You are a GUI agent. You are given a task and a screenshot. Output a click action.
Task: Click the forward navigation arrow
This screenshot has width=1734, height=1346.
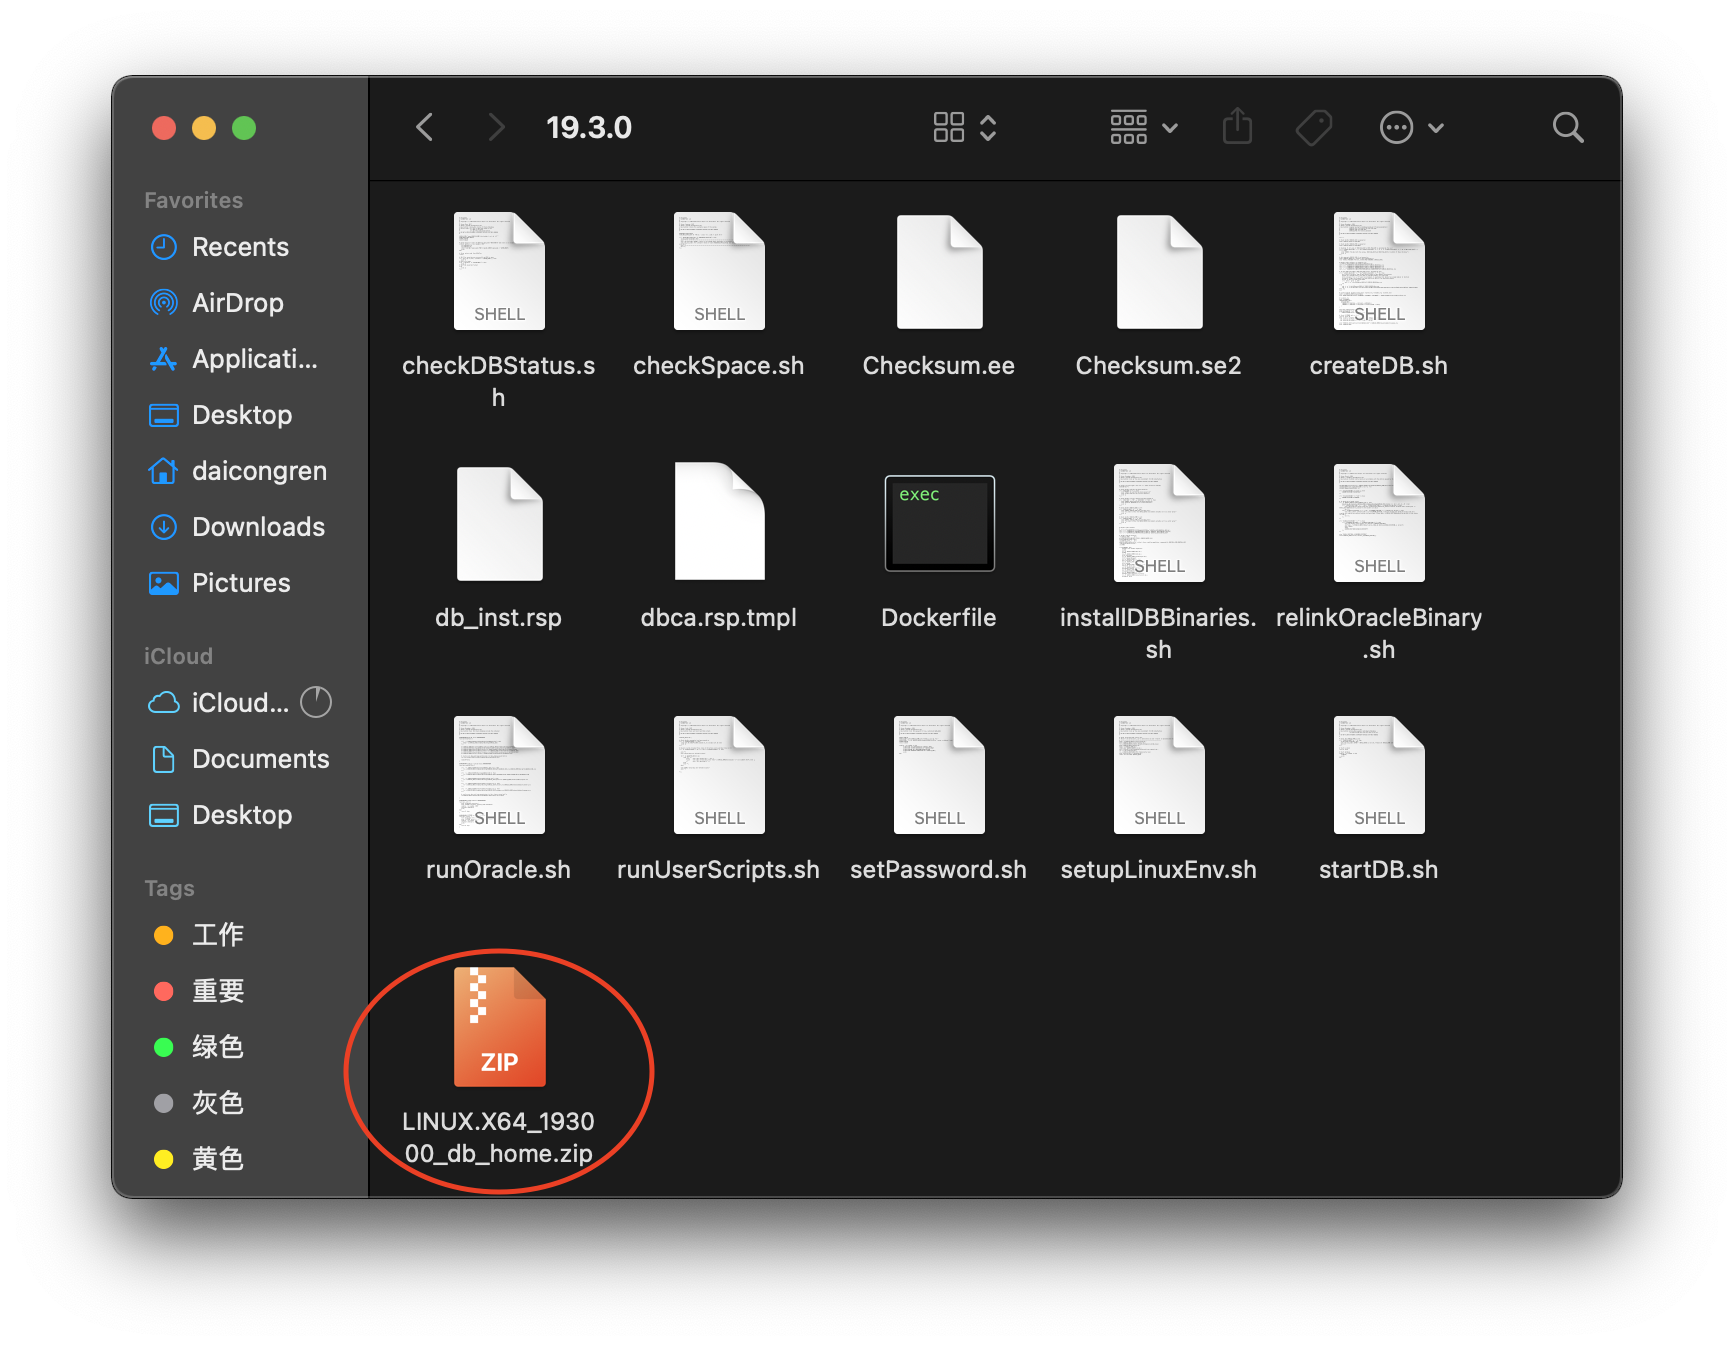[x=495, y=127]
